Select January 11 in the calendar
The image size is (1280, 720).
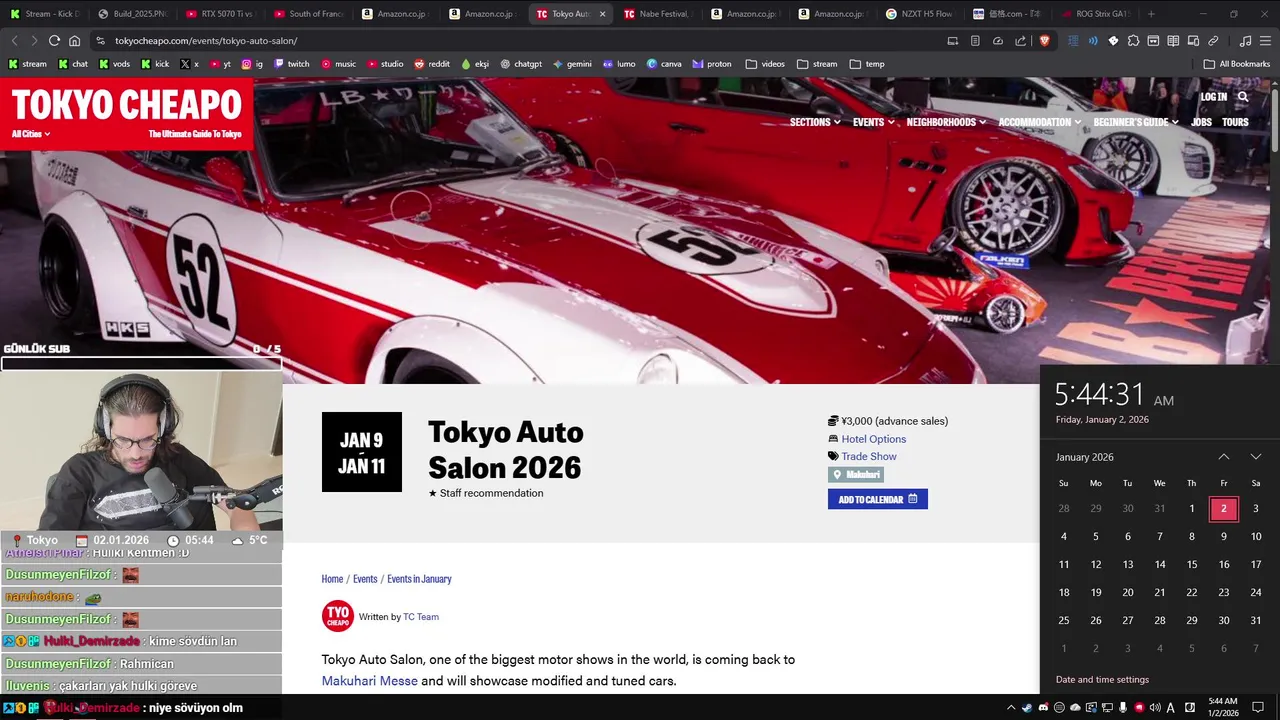pos(1064,565)
